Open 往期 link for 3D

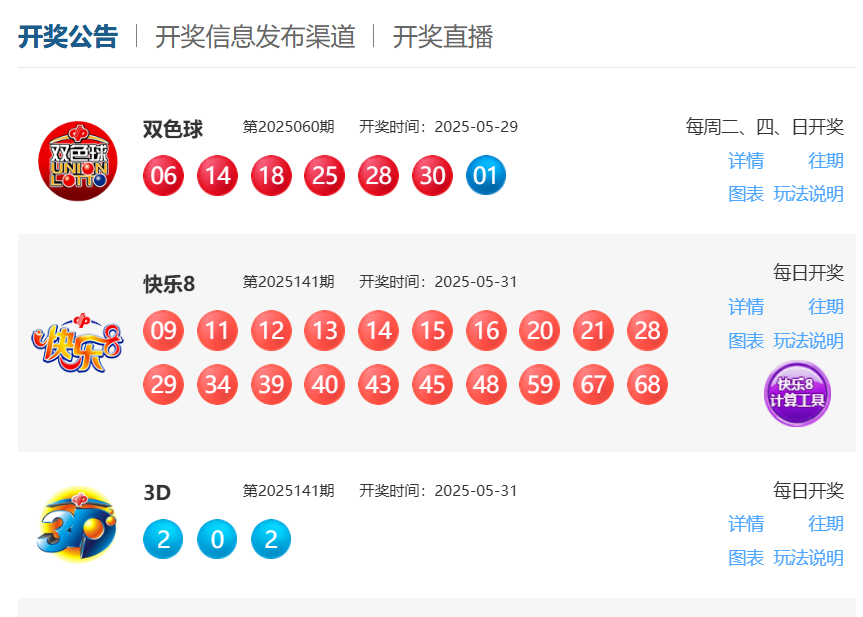pos(826,523)
